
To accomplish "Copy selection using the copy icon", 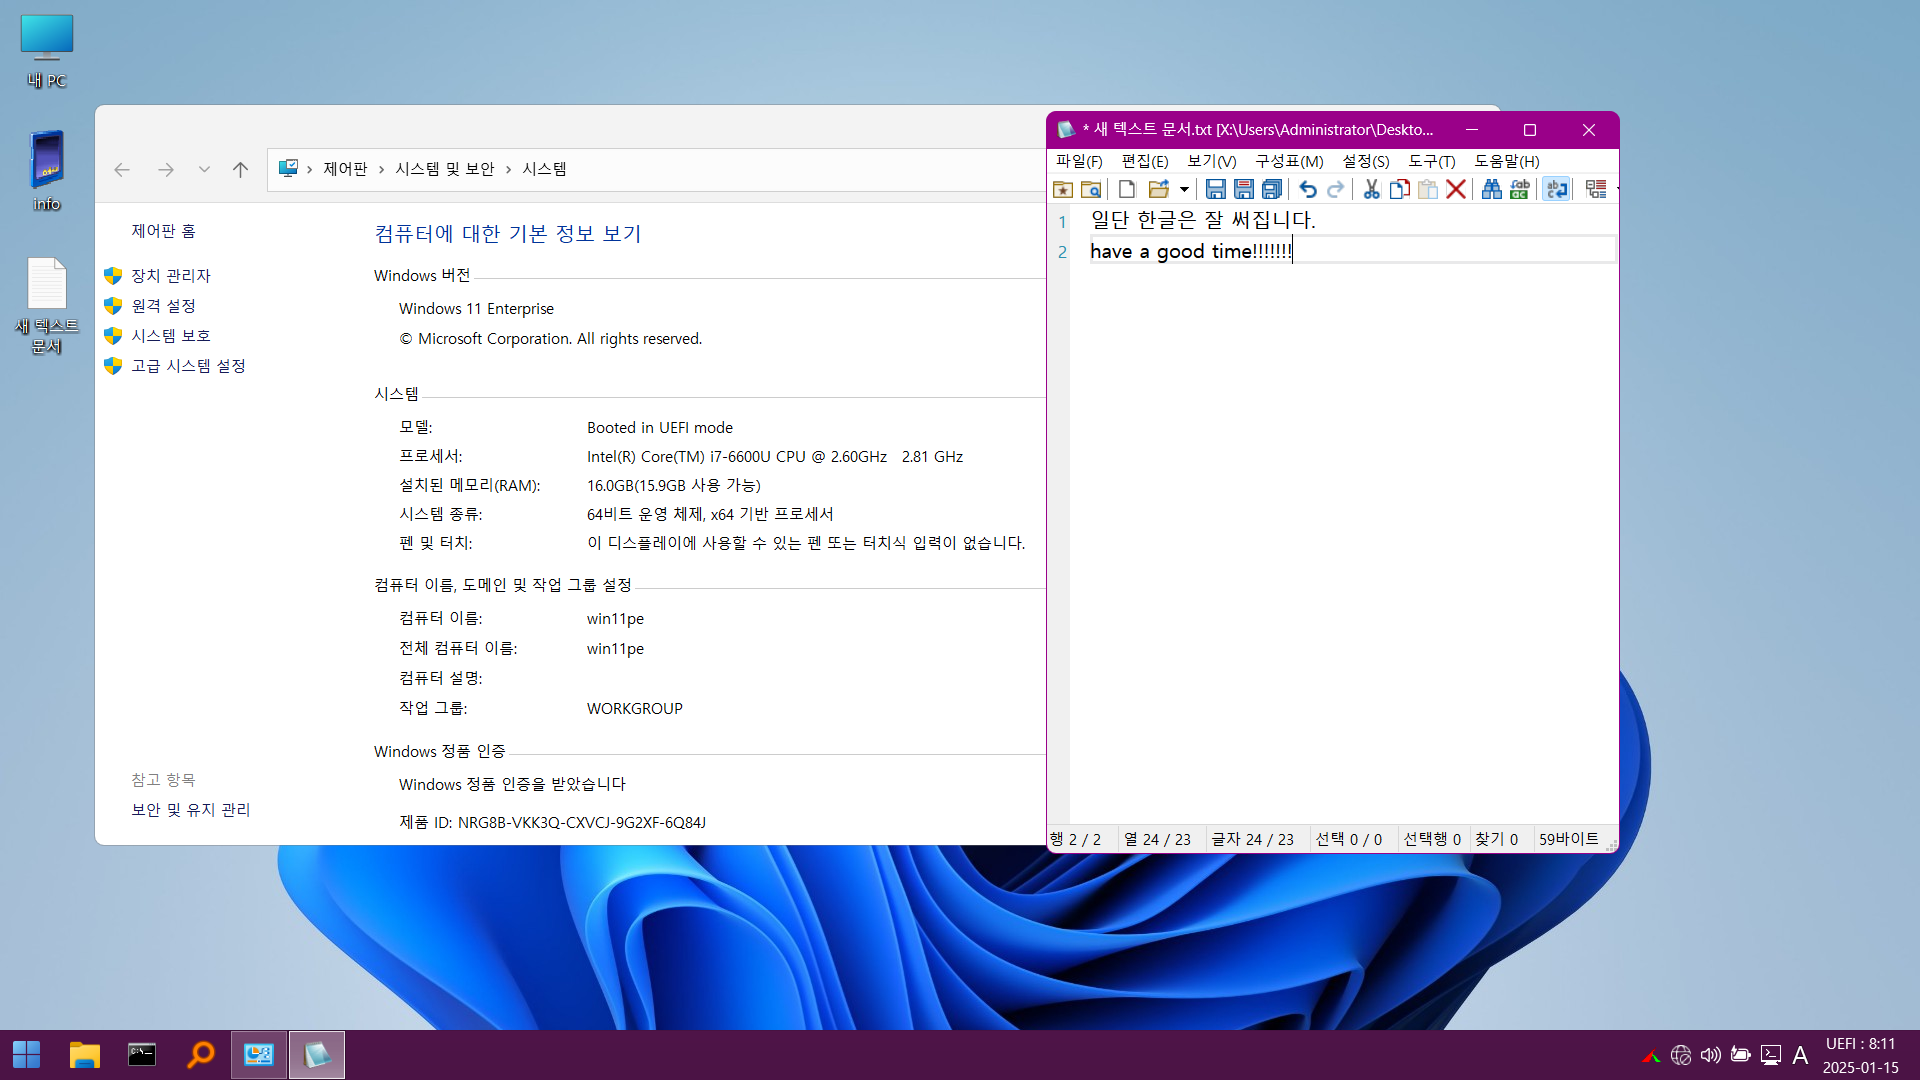I will [x=1400, y=189].
